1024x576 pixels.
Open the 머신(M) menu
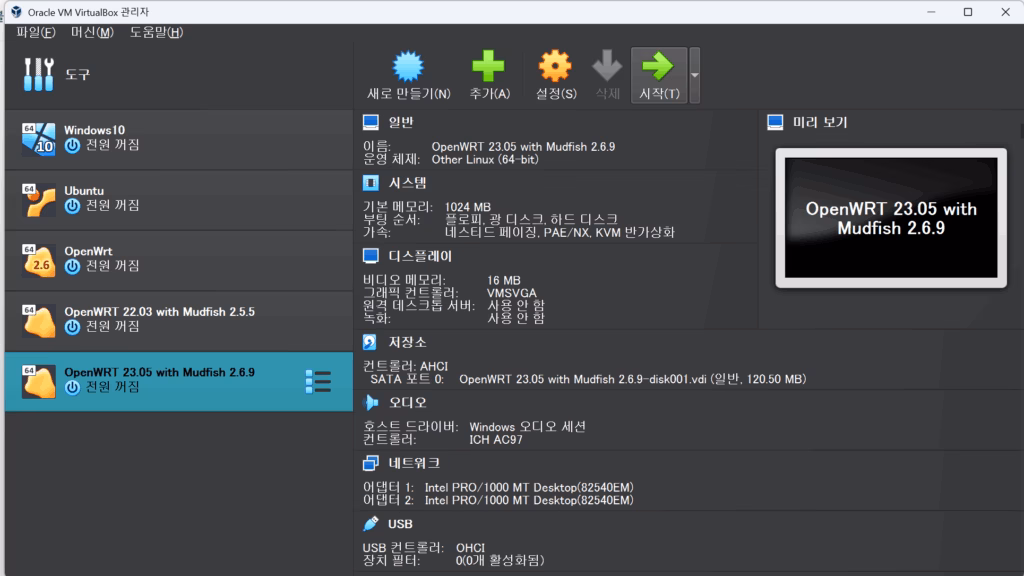(92, 32)
